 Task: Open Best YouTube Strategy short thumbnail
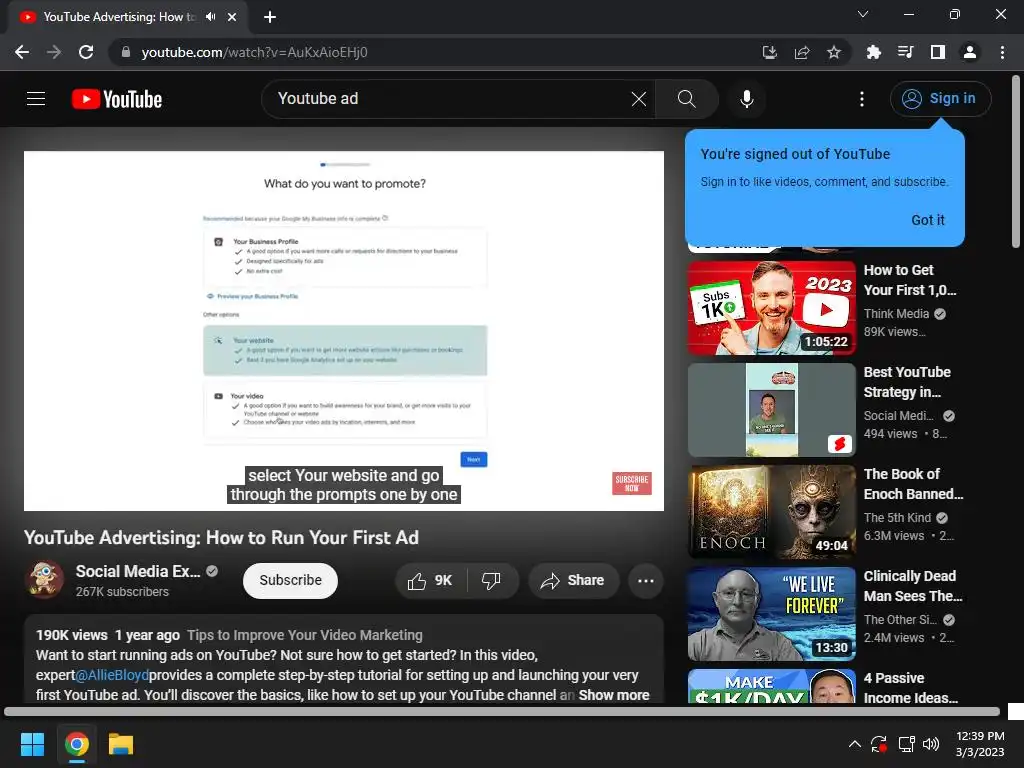coord(771,410)
